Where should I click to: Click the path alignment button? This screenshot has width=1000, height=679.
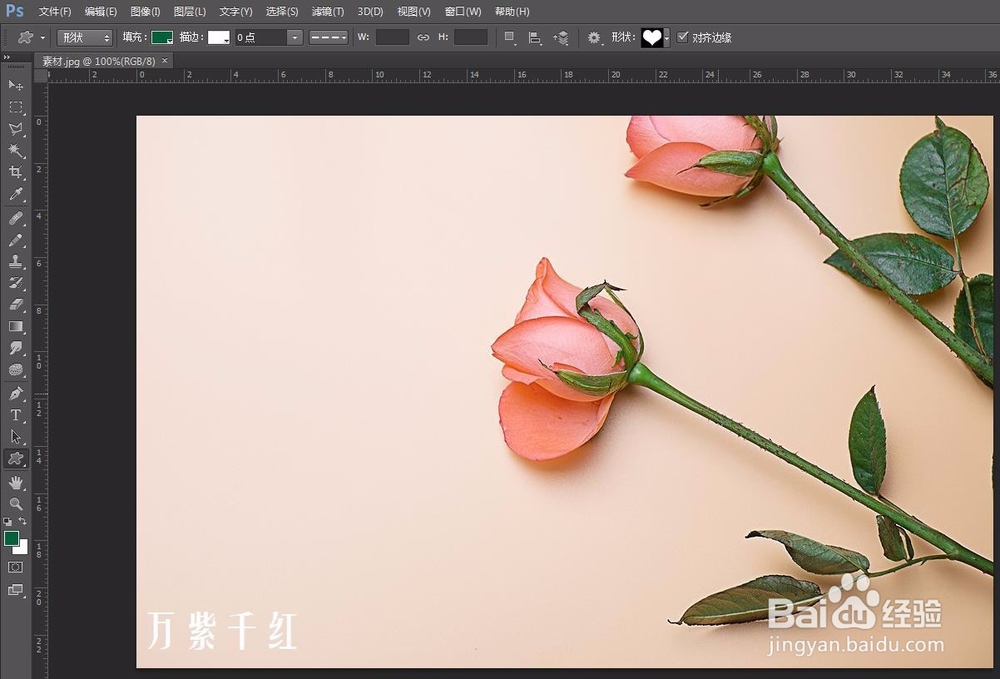(x=535, y=37)
